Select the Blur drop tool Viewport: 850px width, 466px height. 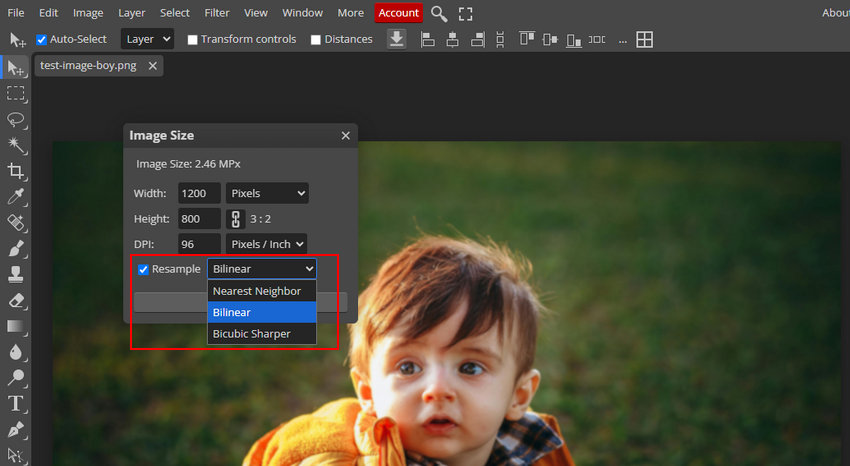[x=16, y=352]
